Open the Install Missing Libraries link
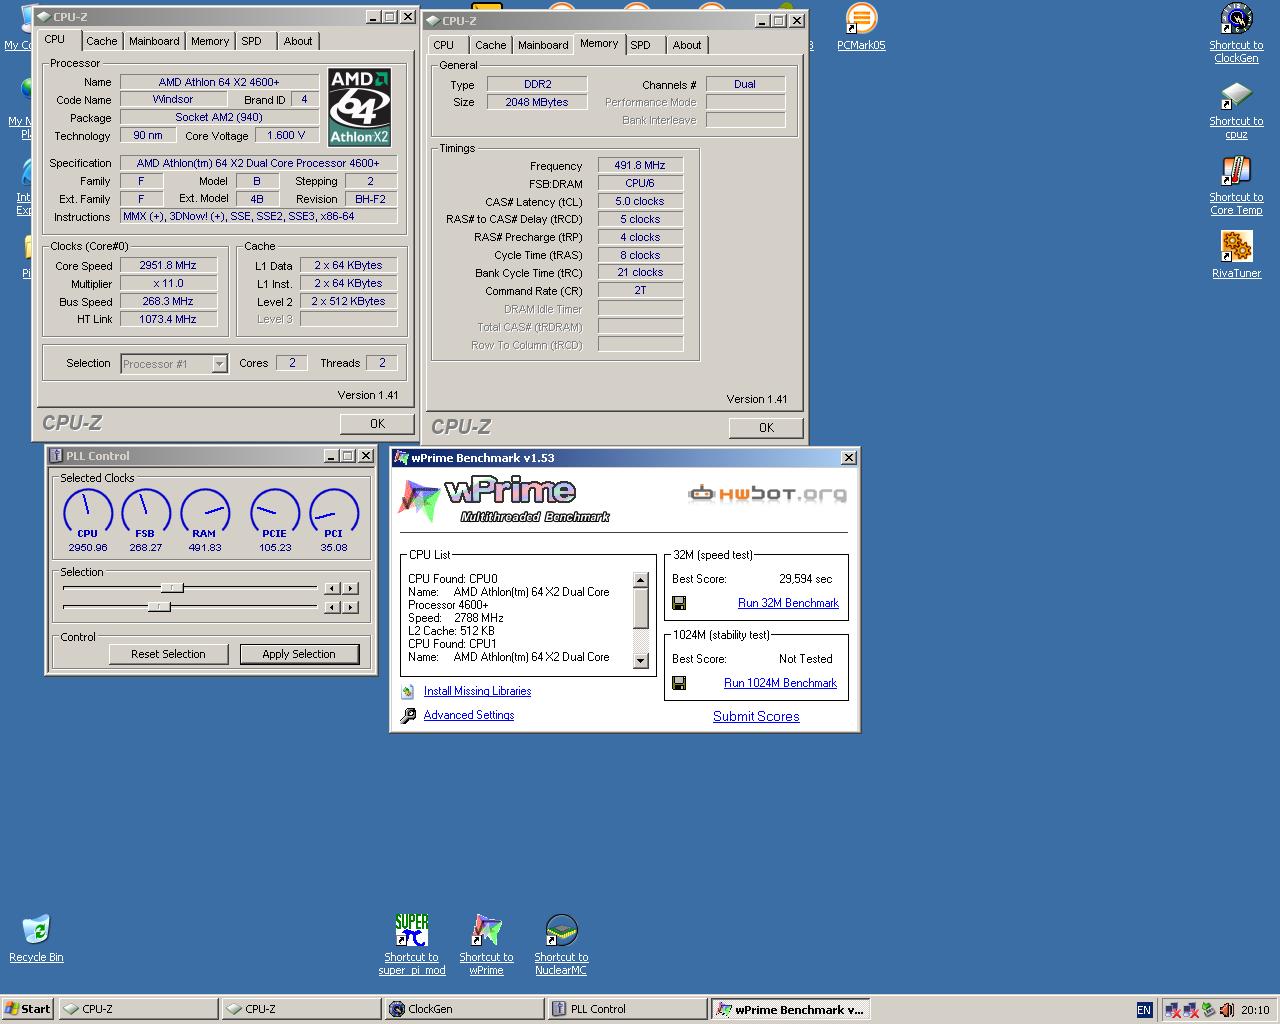The width and height of the screenshot is (1280, 1024). click(x=477, y=691)
